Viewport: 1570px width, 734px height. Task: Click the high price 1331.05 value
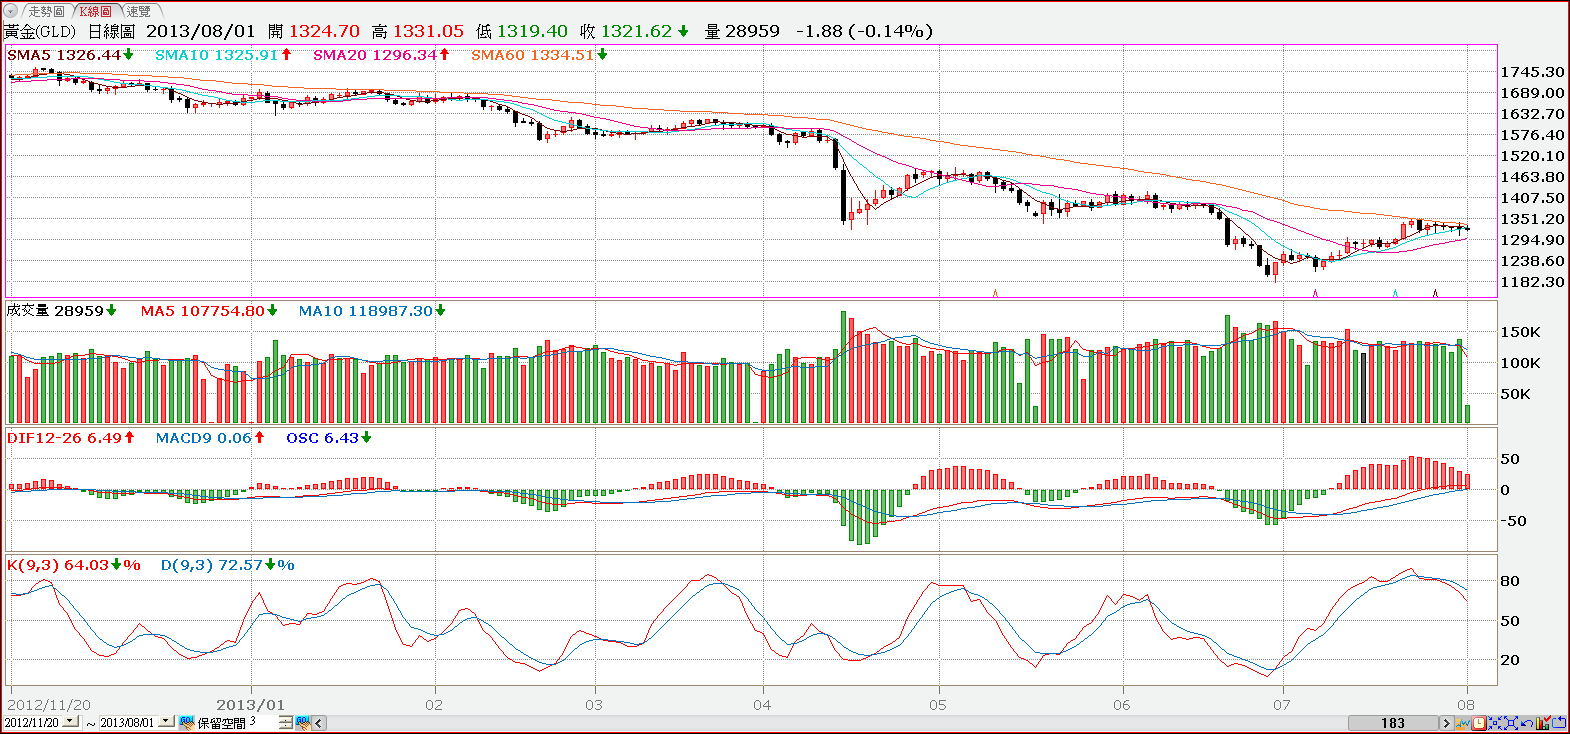[428, 32]
